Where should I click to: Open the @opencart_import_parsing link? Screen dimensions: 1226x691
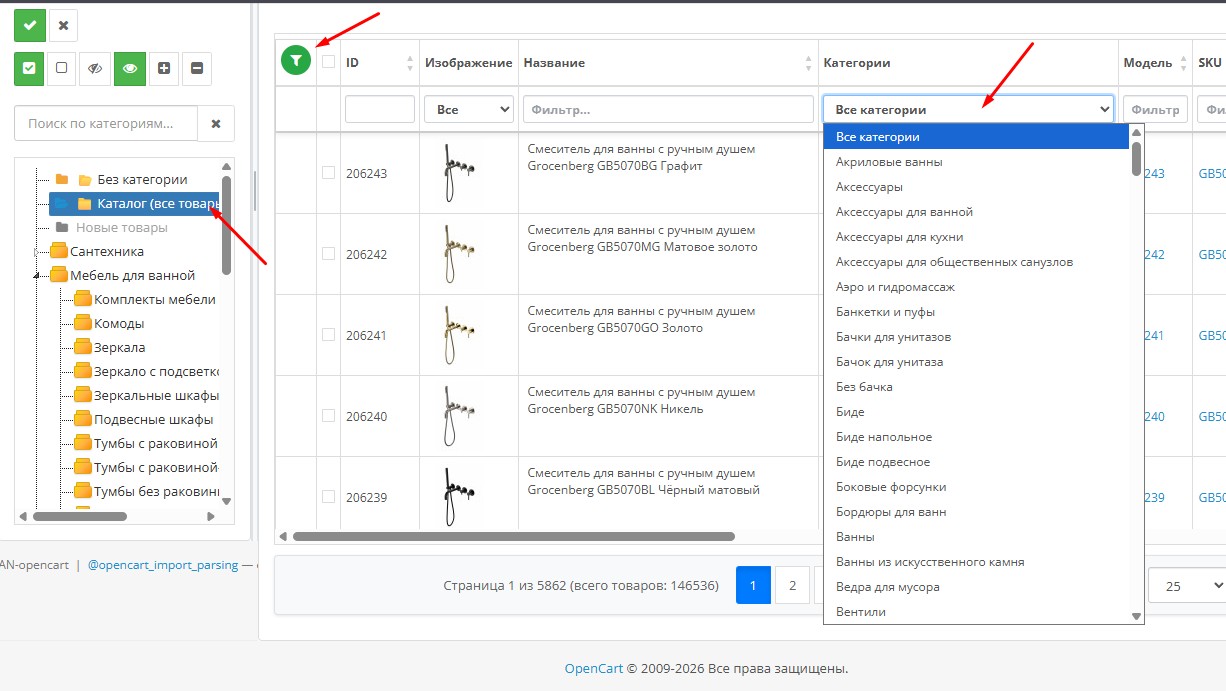163,565
